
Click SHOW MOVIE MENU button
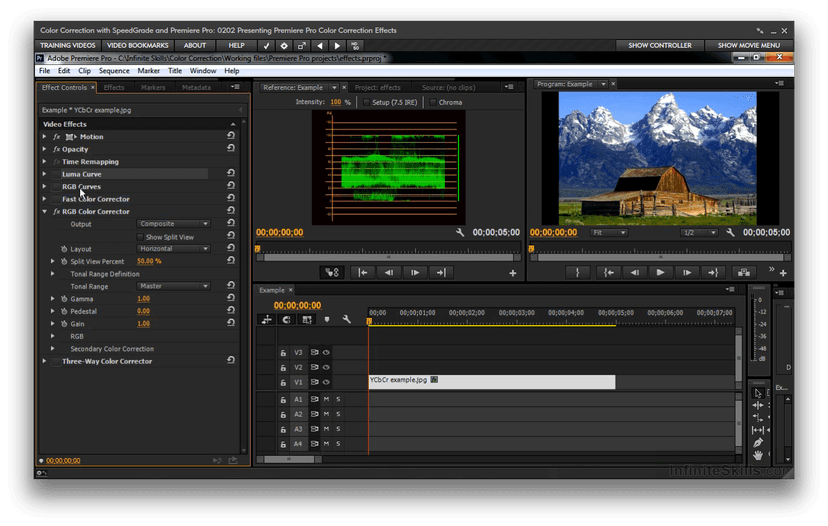tap(749, 45)
